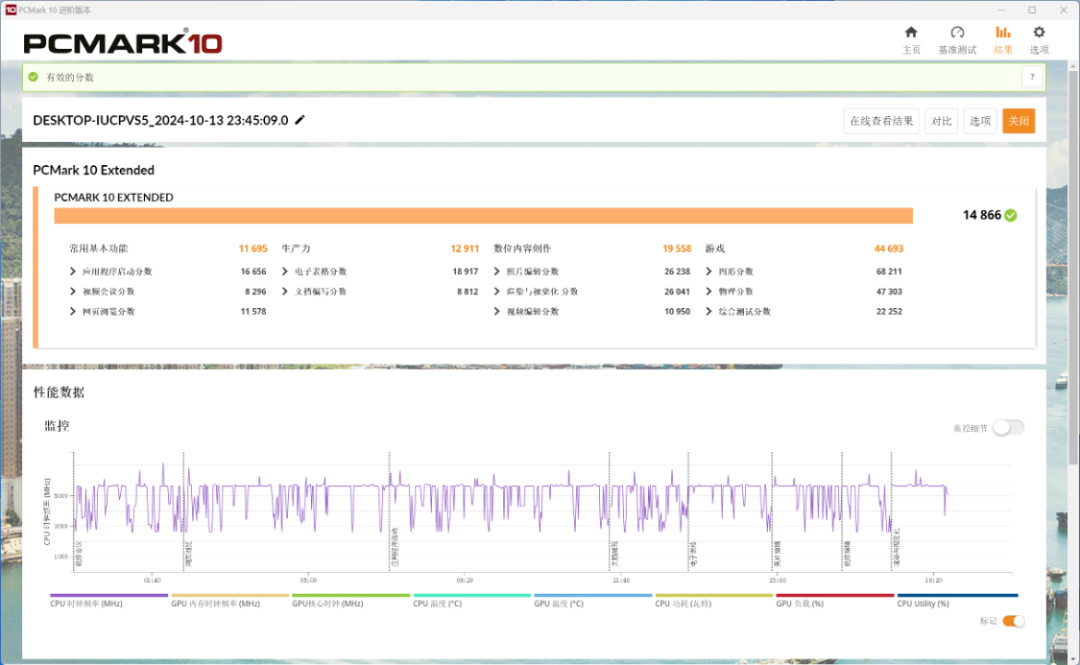
Task: Click the green check next to score 14 866
Action: [x=1010, y=216]
